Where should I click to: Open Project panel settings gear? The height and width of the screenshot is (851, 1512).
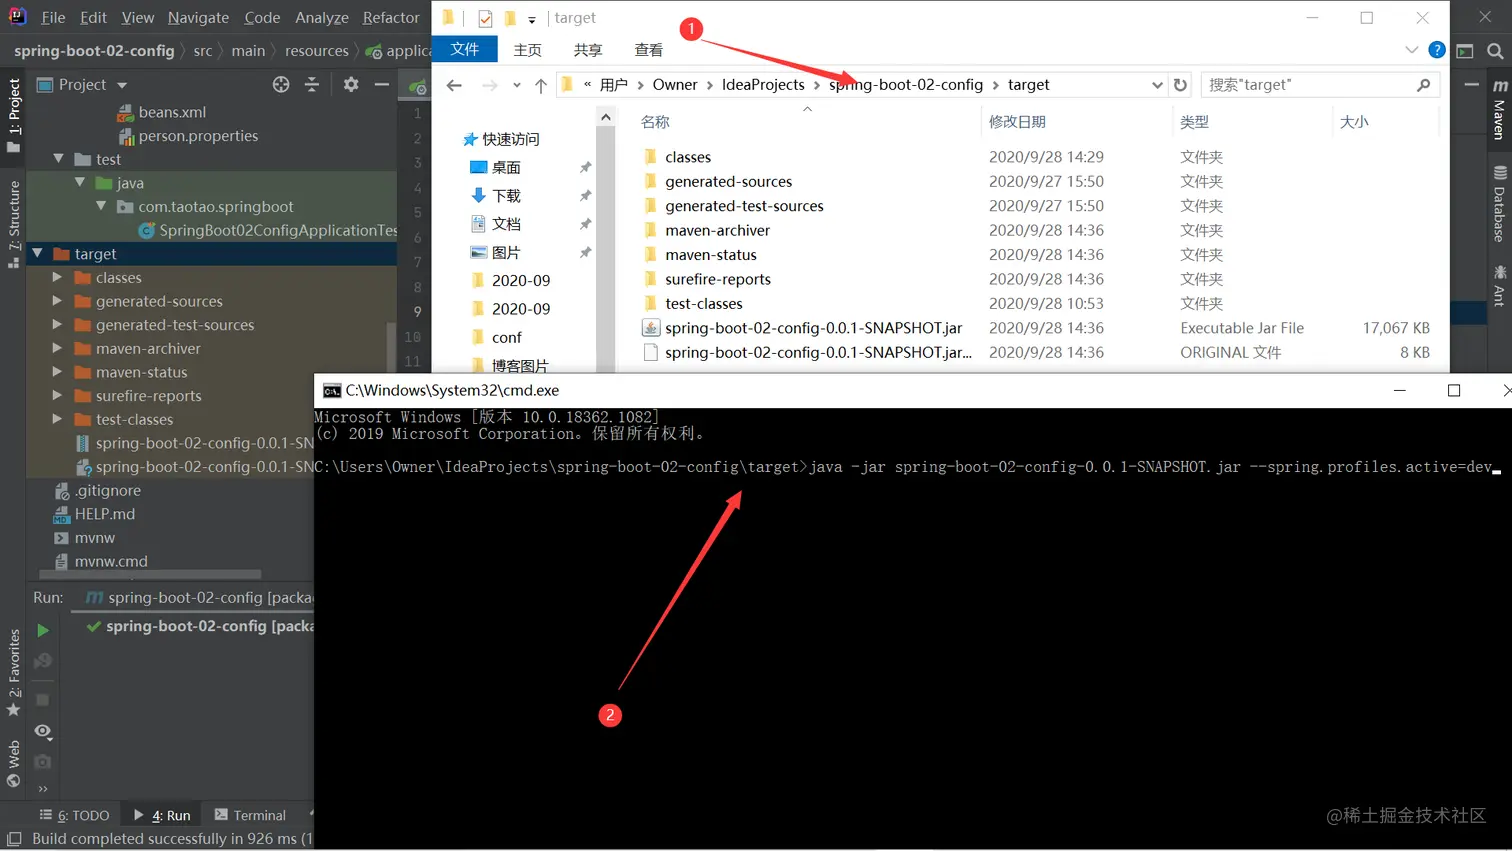(351, 85)
